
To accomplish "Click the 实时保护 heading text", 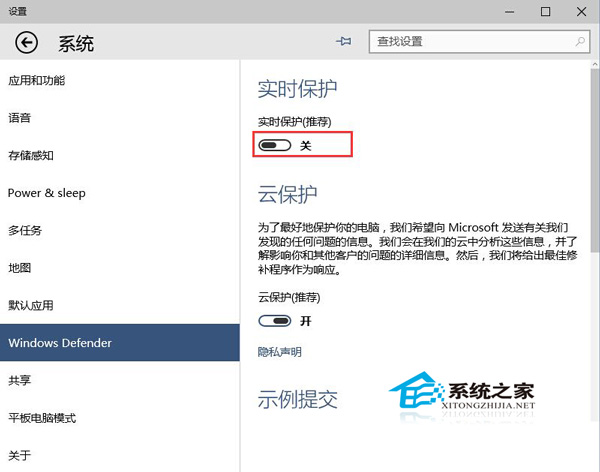I will 297,89.
